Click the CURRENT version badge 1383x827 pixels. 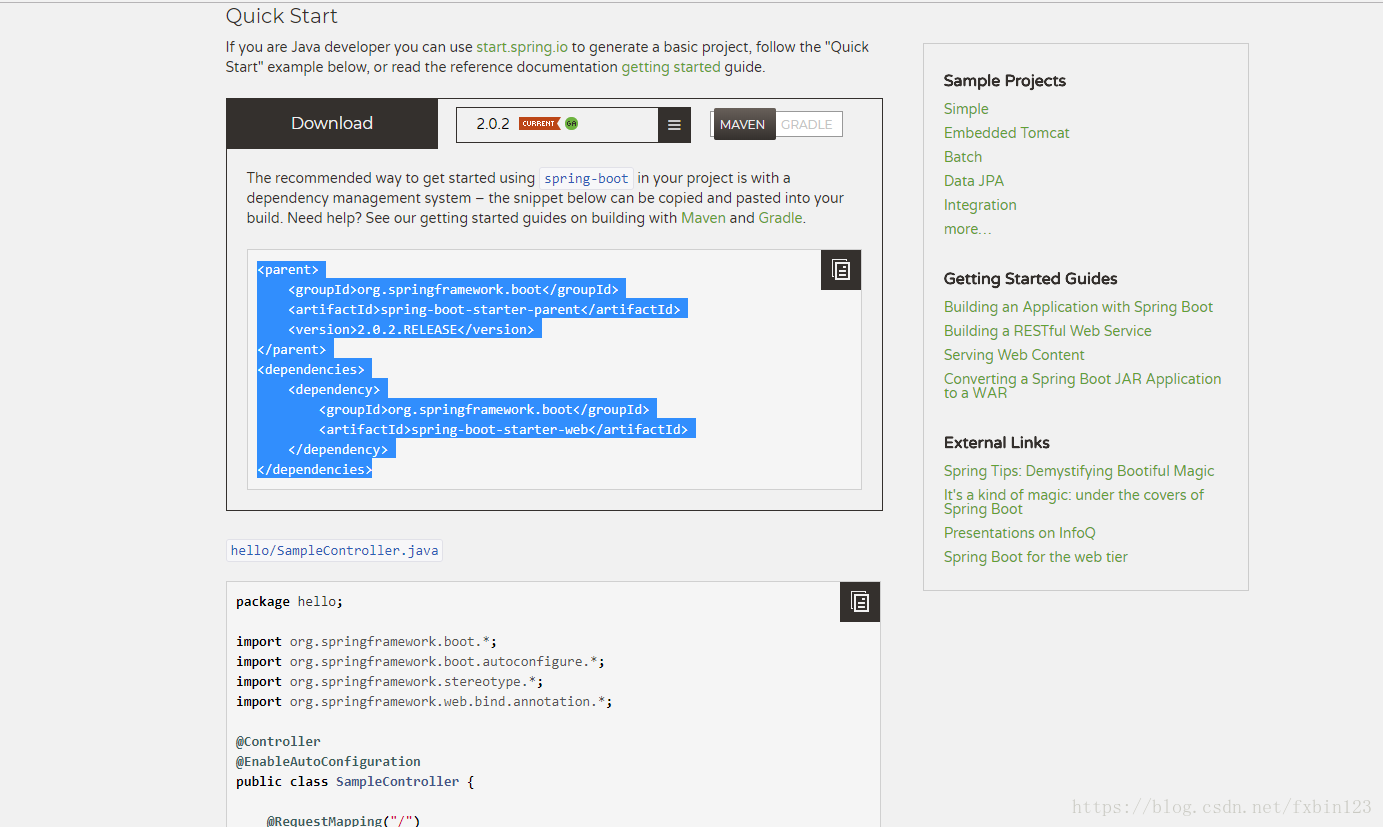tap(539, 124)
